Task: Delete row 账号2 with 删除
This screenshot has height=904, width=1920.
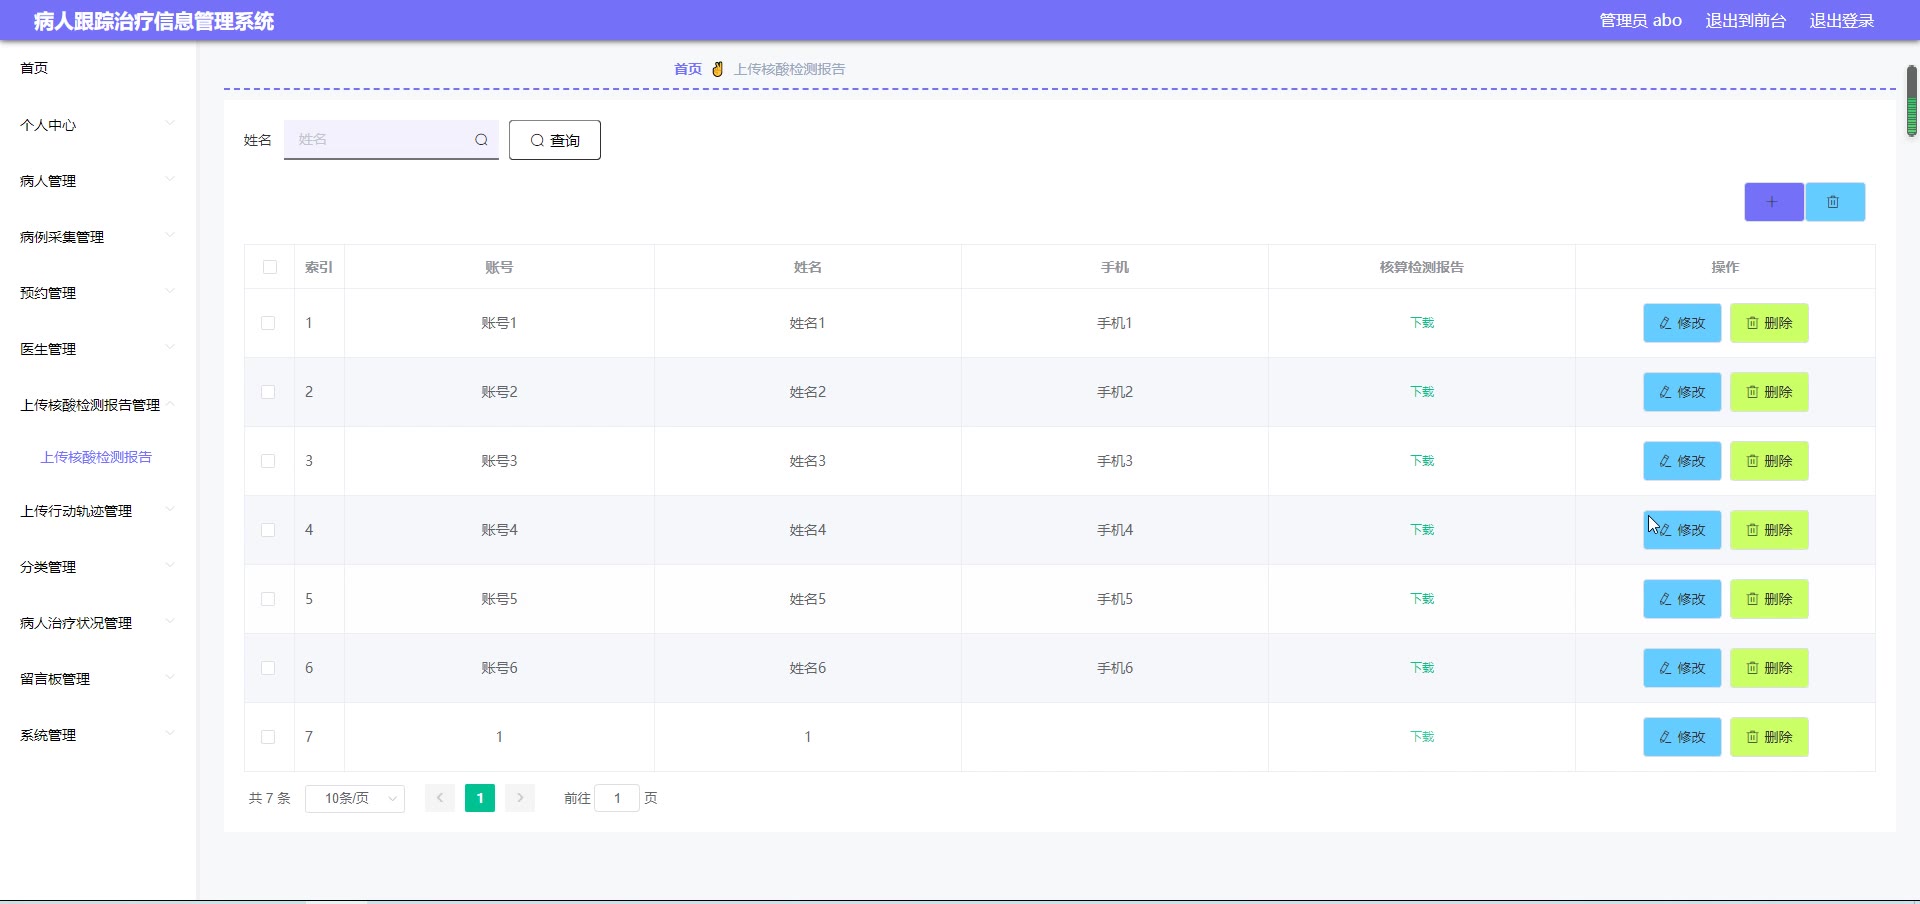Action: point(1769,392)
